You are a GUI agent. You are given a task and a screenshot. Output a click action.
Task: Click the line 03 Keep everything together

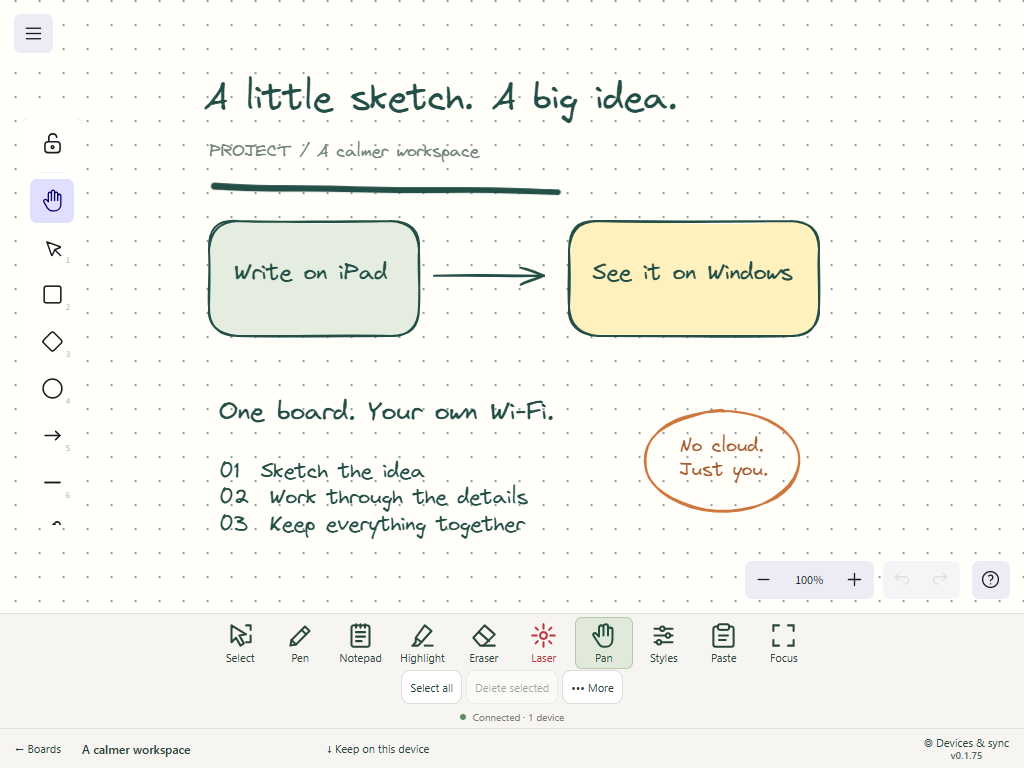[x=372, y=524]
